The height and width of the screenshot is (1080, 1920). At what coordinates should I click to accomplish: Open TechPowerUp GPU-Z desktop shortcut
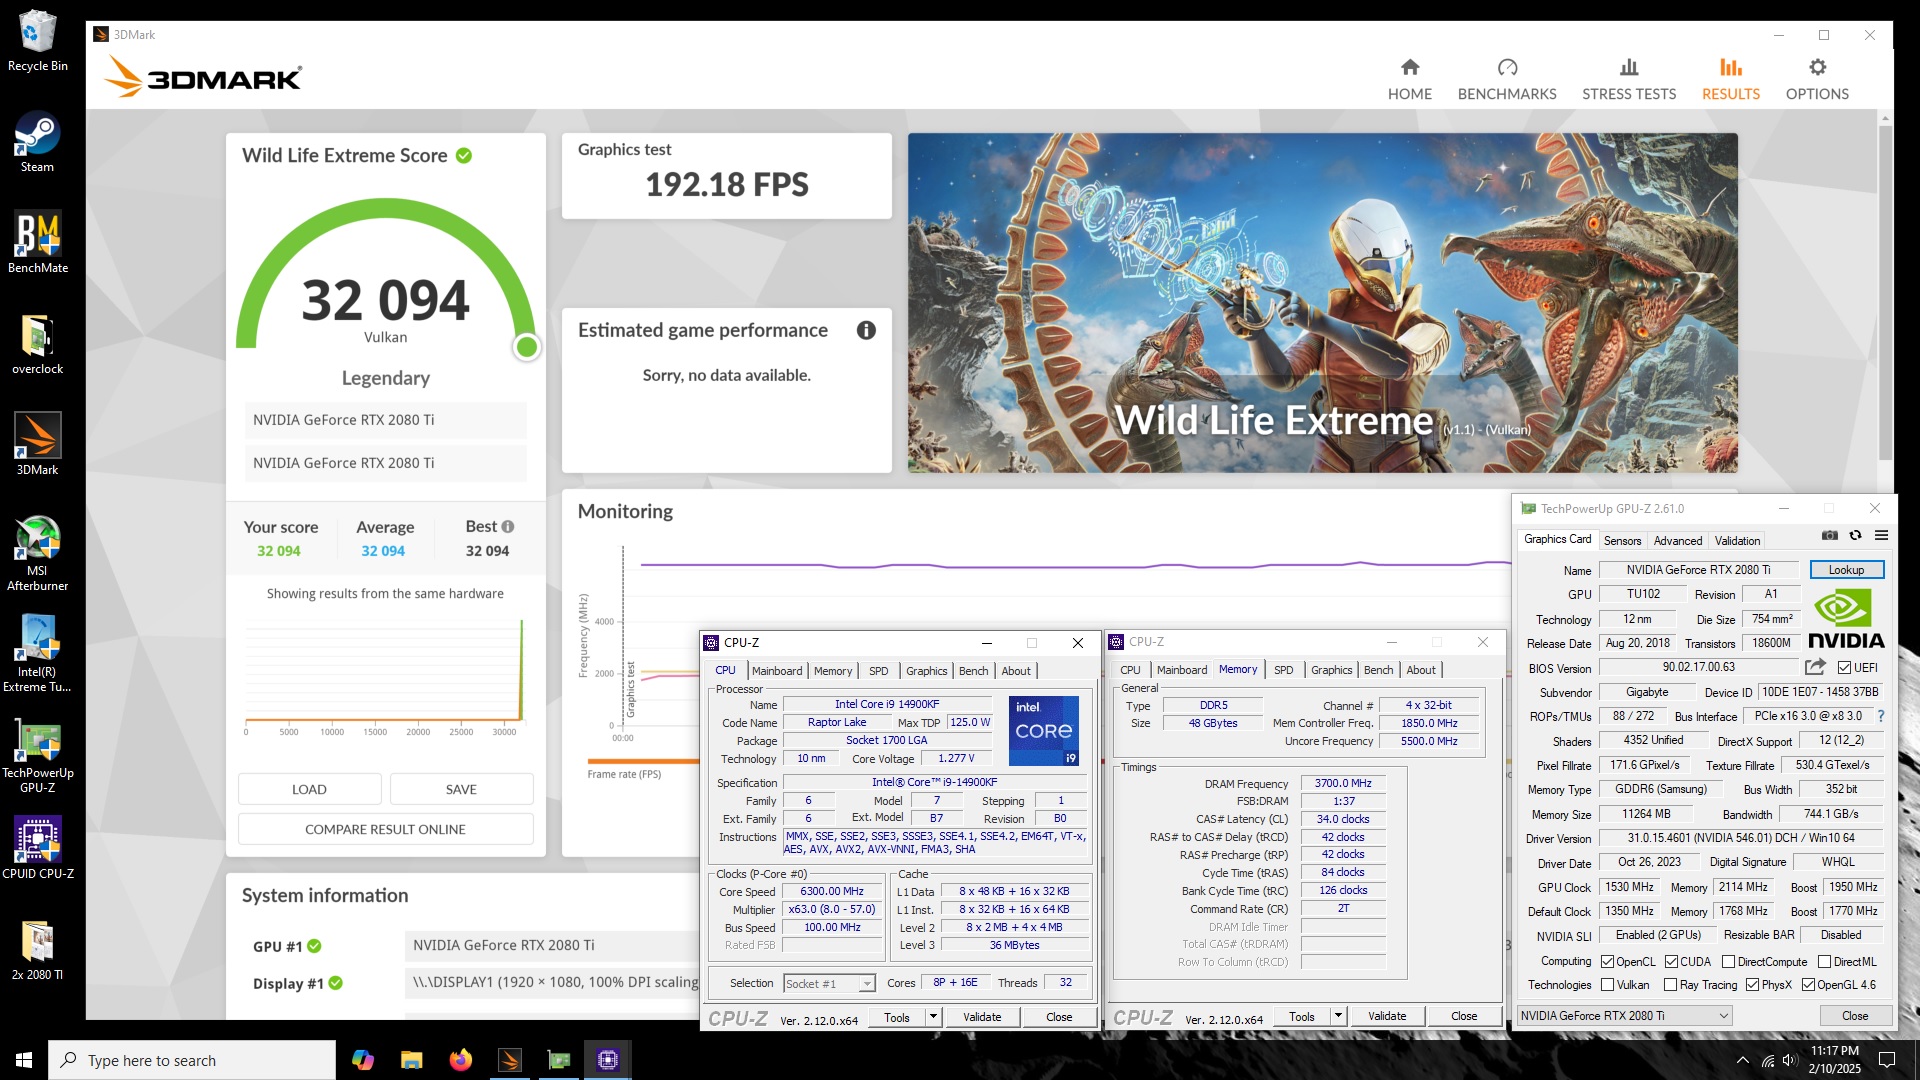tap(37, 754)
